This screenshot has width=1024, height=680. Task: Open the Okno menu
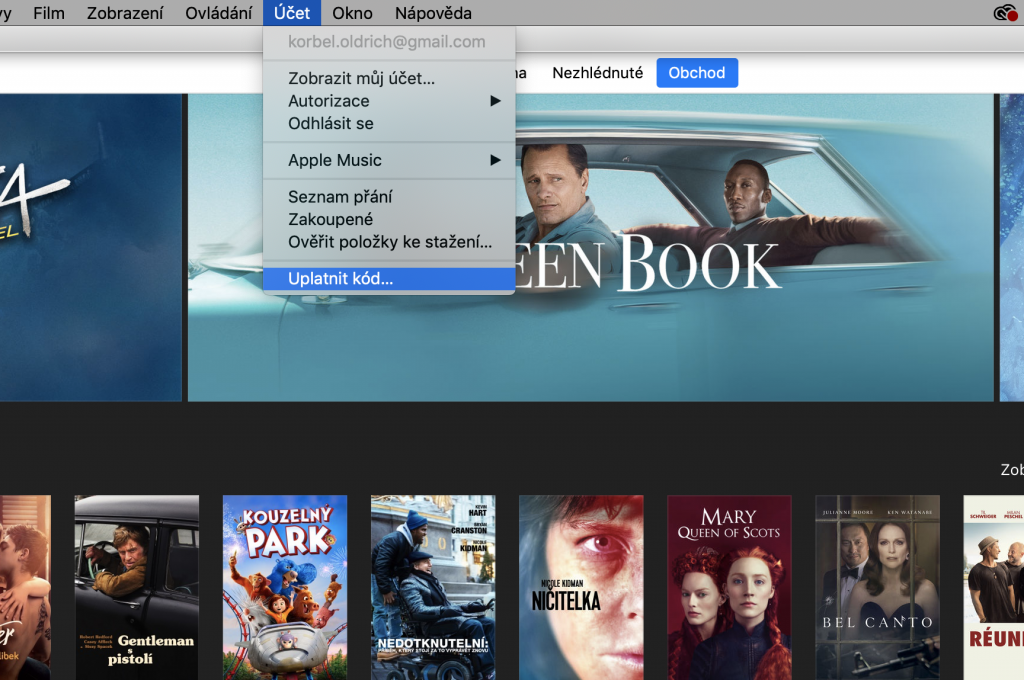point(352,13)
